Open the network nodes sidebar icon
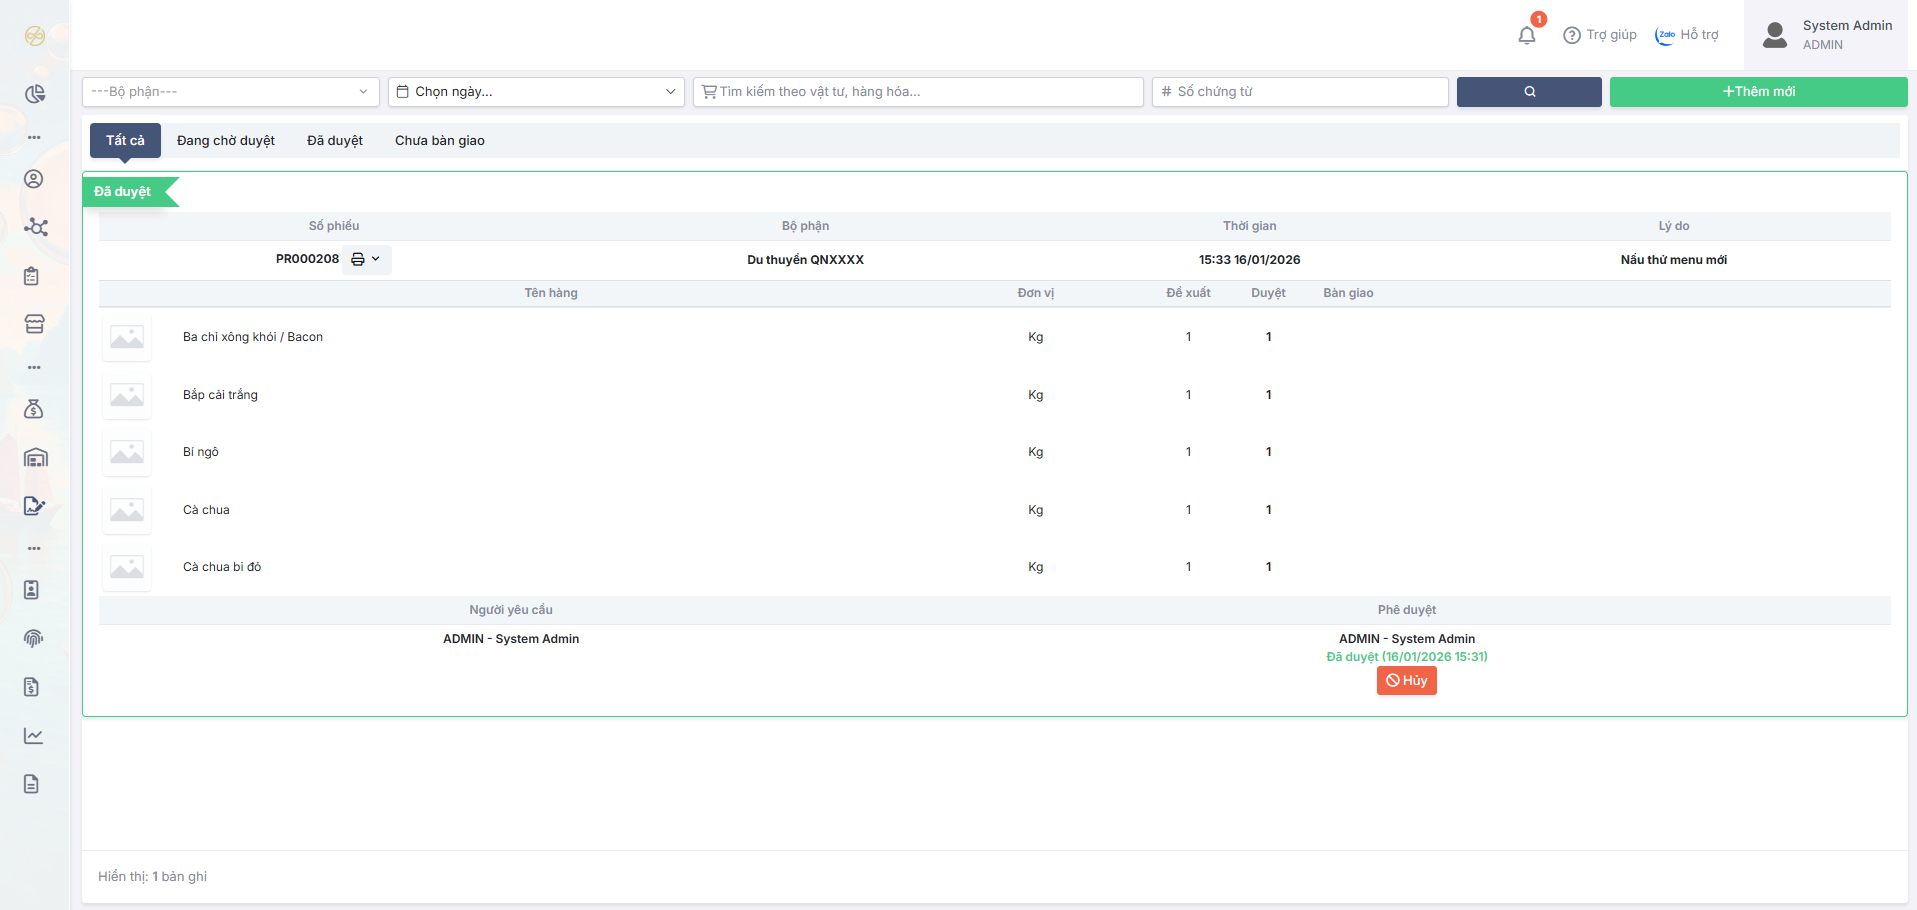The image size is (1917, 910). pos(35,227)
